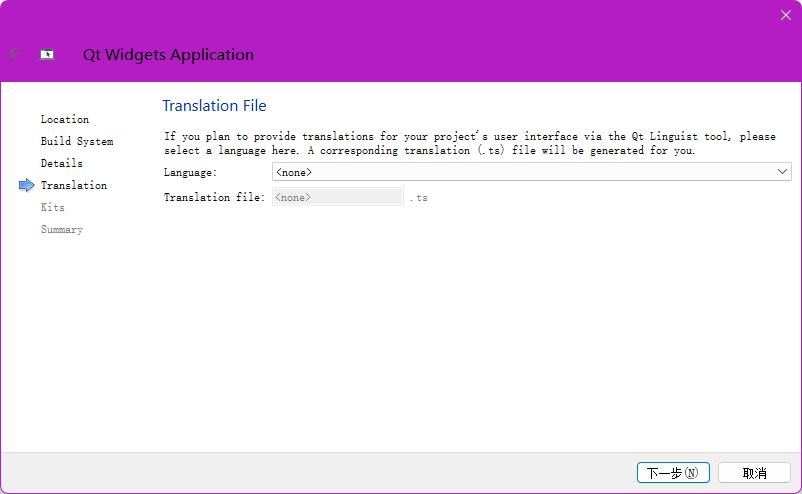Image resolution: width=802 pixels, height=494 pixels.
Task: Click the "Translation file:" label
Action: [214, 197]
